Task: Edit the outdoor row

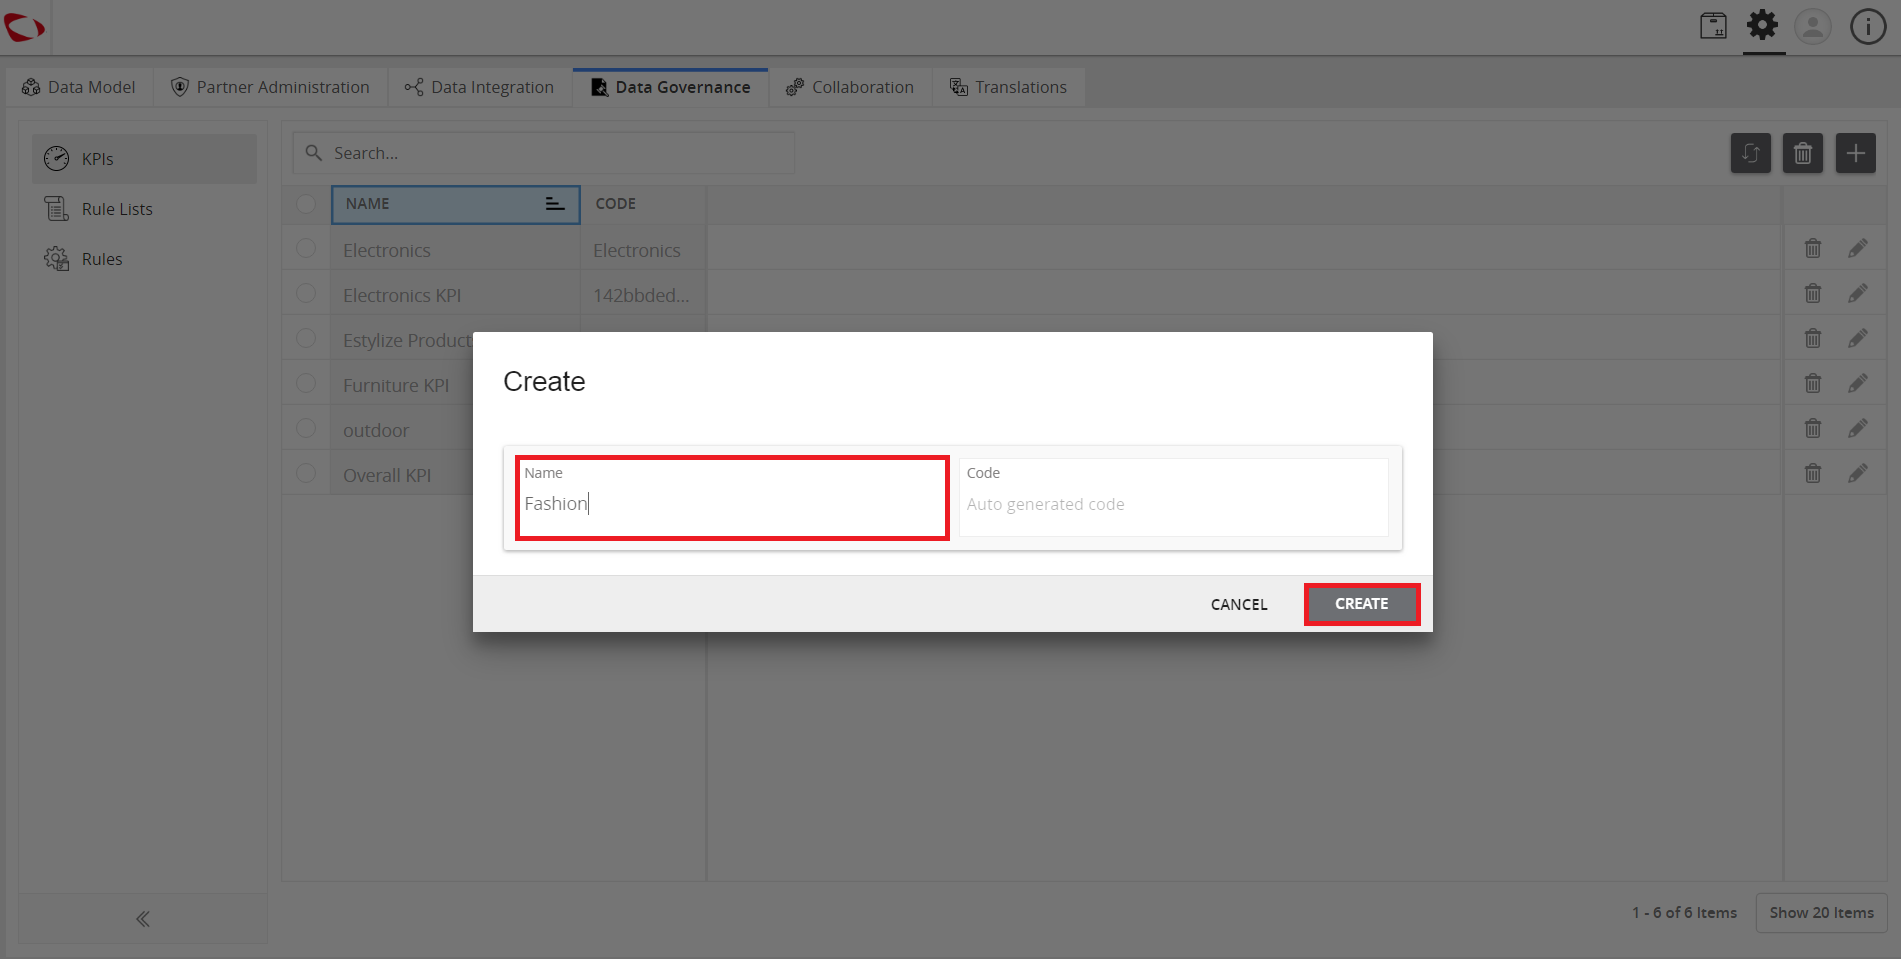Action: click(1858, 428)
